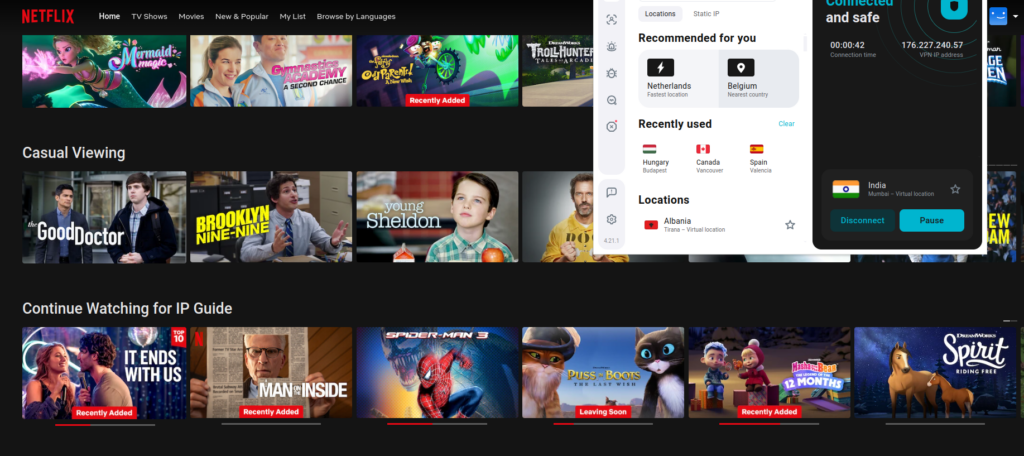Image resolution: width=1024 pixels, height=456 pixels.
Task: Open VPN settings gear icon
Action: [x=611, y=219]
